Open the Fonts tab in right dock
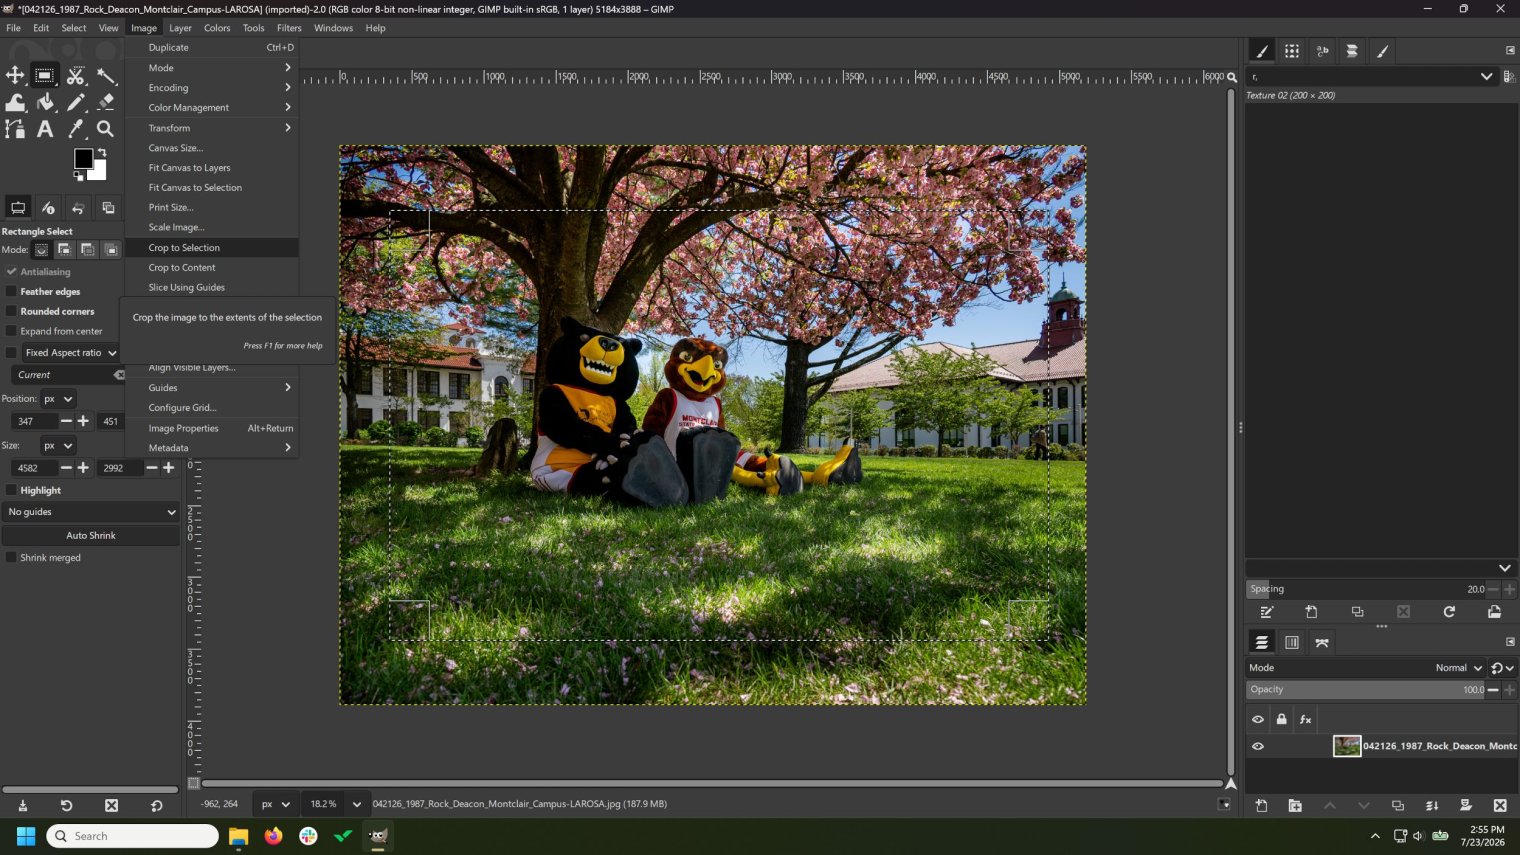Screen dimensions: 1520x855 click(x=1322, y=51)
